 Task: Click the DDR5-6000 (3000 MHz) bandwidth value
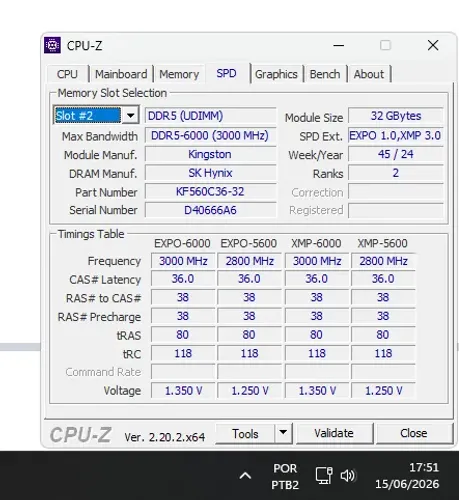210,135
